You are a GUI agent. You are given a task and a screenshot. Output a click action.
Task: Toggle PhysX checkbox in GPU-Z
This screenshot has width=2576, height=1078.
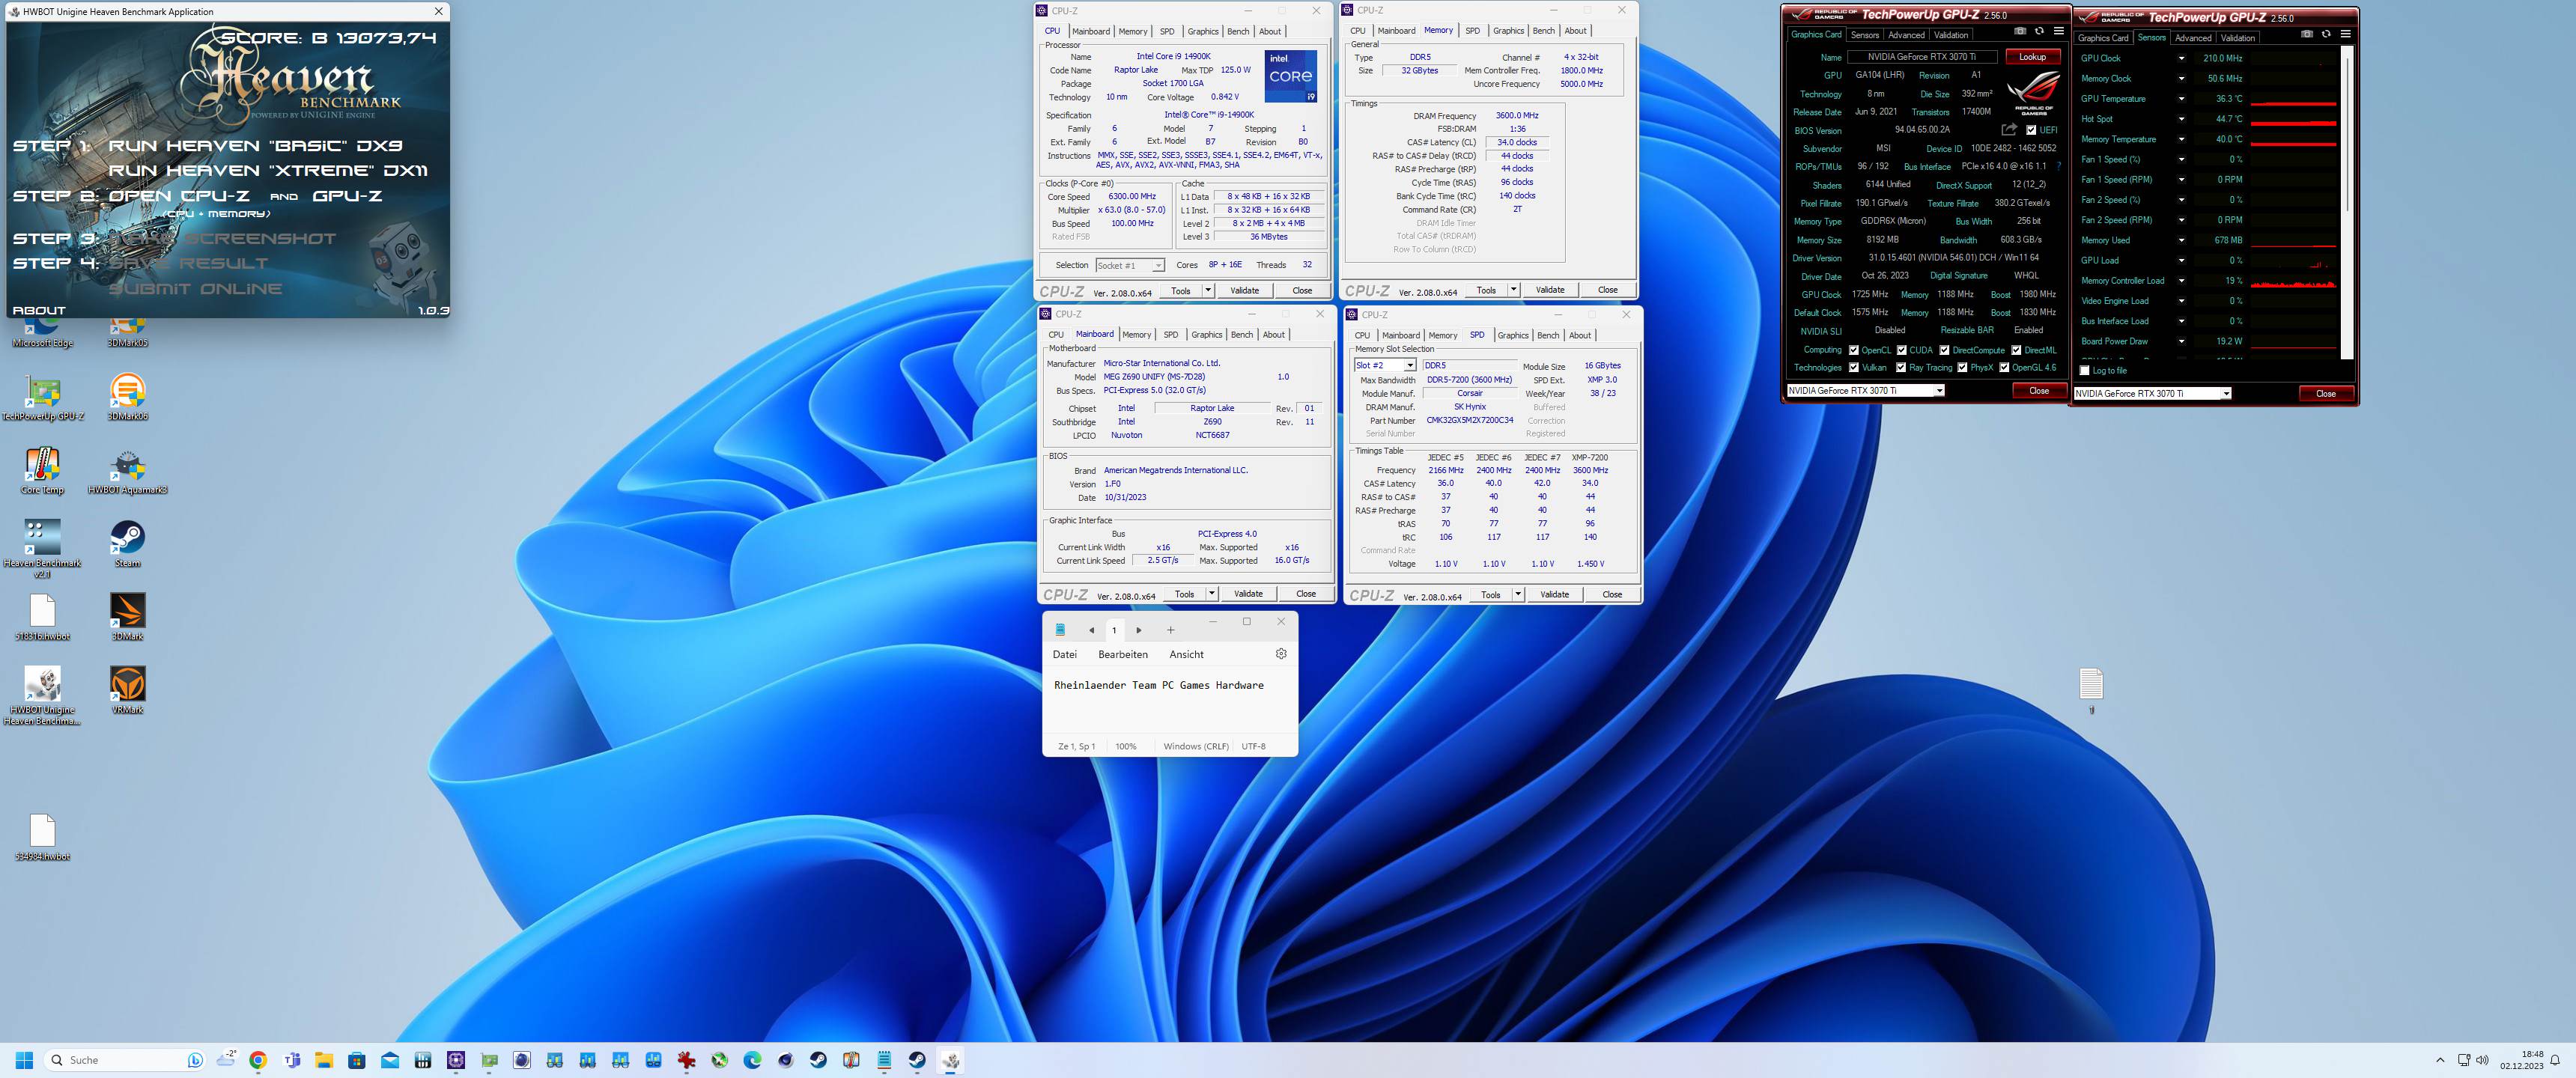click(x=1962, y=367)
